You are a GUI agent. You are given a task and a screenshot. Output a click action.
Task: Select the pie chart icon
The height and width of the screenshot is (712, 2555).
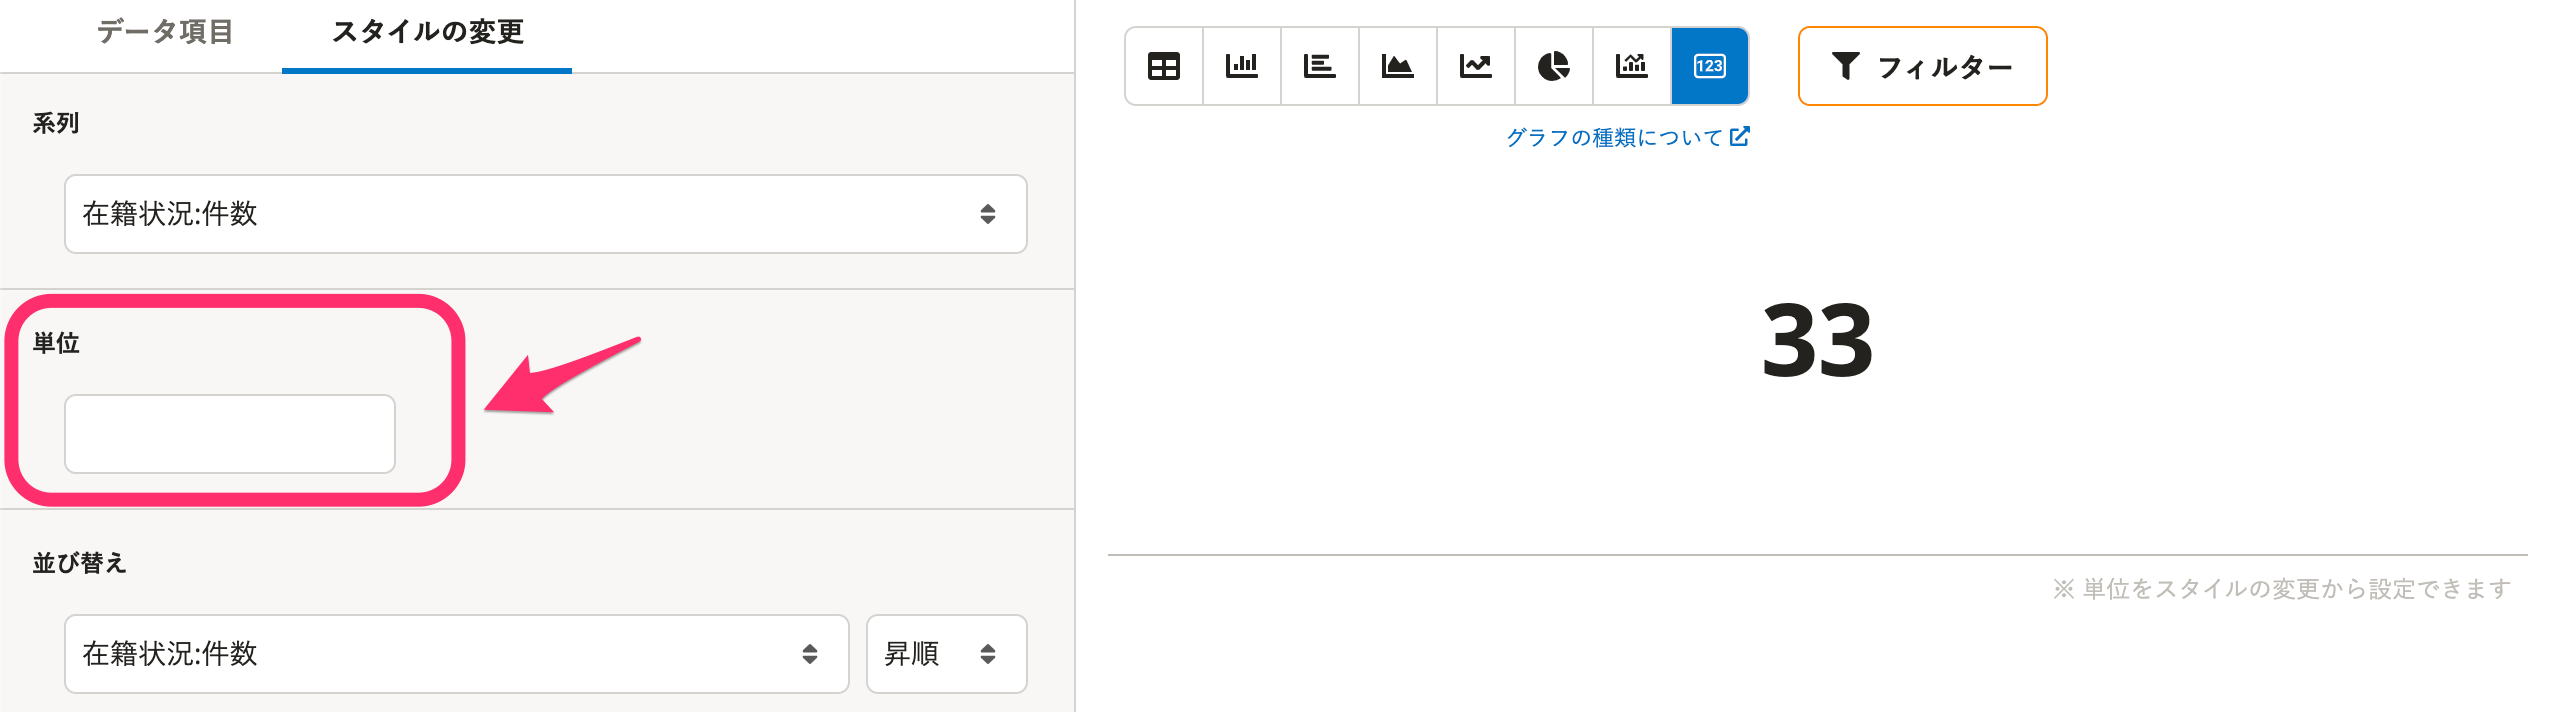1554,66
